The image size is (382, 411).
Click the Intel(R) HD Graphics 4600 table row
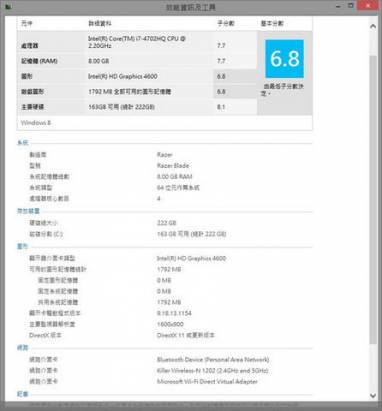point(137,76)
